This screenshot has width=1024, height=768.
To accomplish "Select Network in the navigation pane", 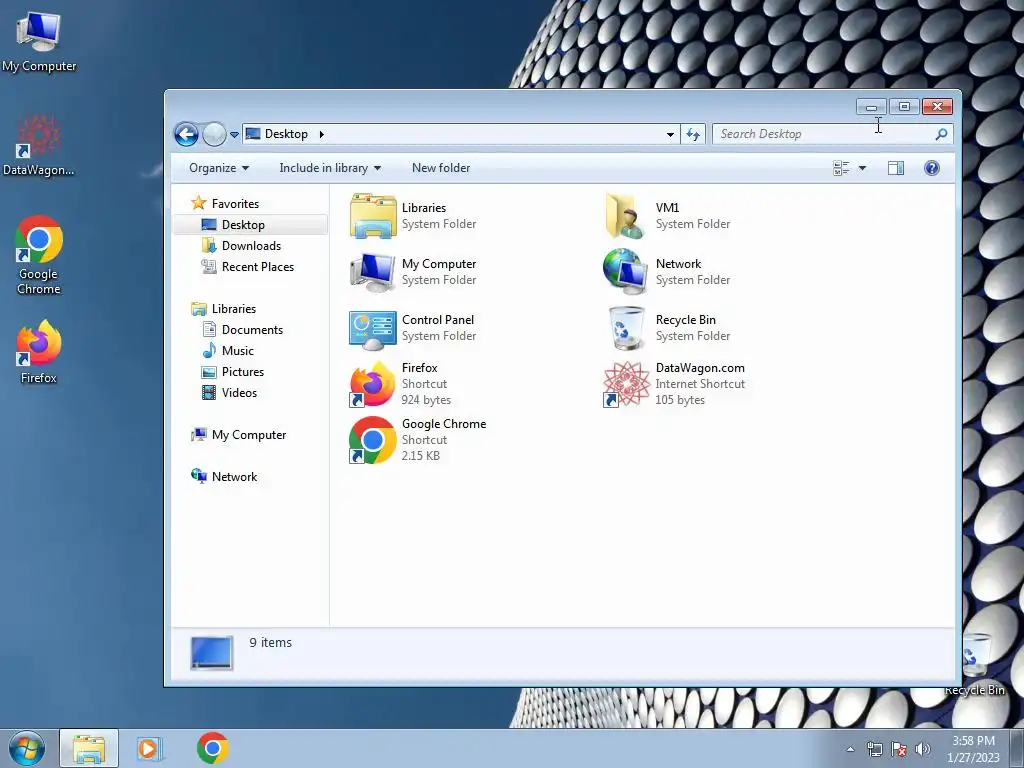I will coord(224,477).
